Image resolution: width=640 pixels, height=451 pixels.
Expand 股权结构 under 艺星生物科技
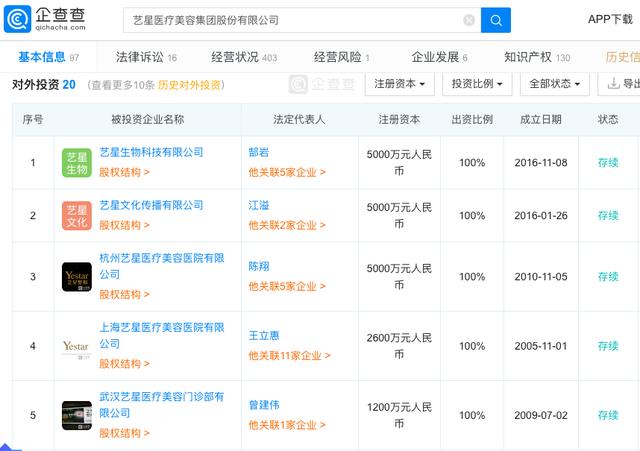click(x=124, y=172)
